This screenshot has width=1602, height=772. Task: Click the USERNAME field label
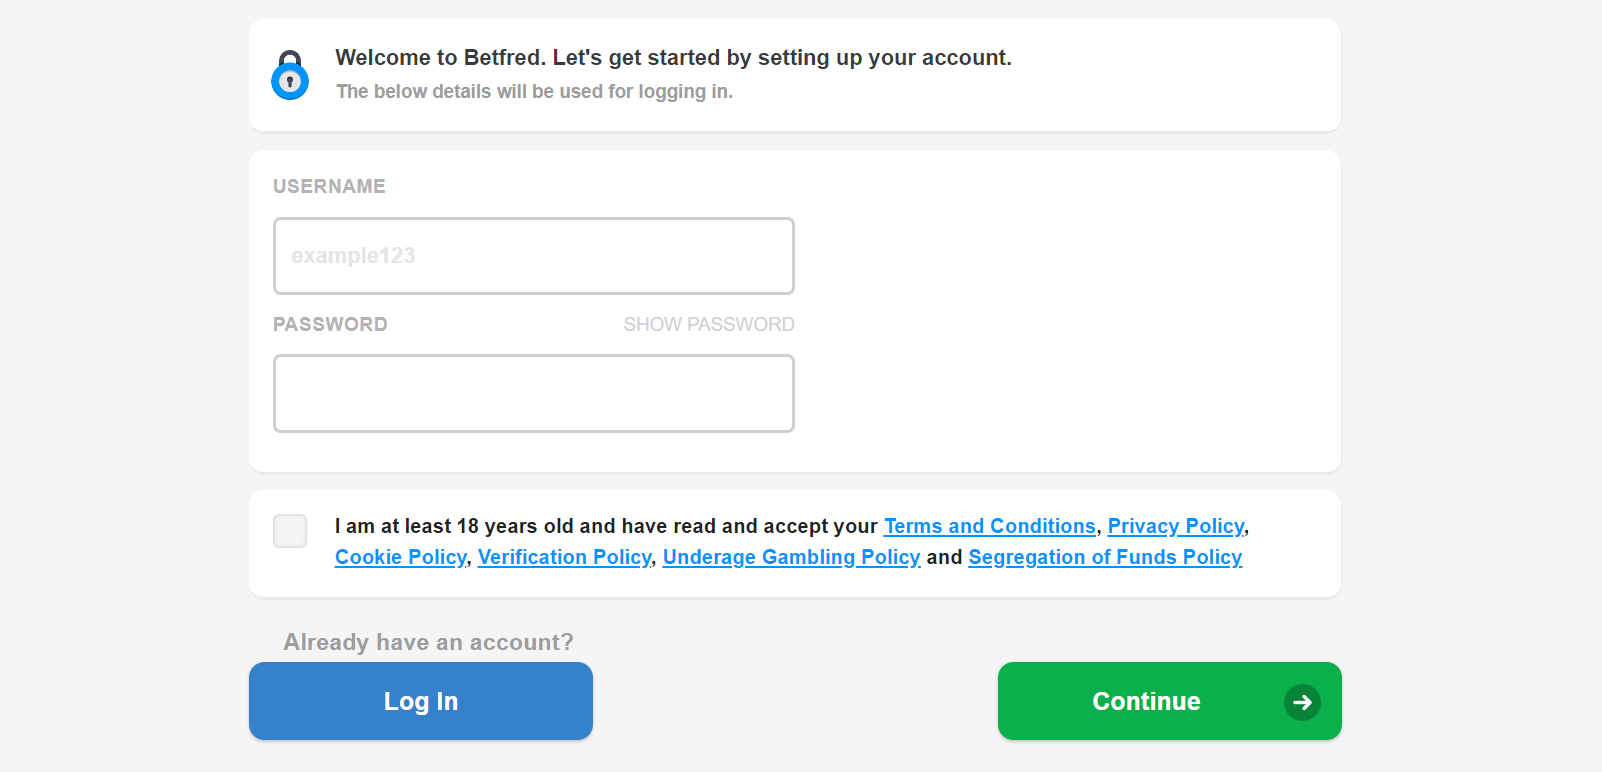pos(329,186)
